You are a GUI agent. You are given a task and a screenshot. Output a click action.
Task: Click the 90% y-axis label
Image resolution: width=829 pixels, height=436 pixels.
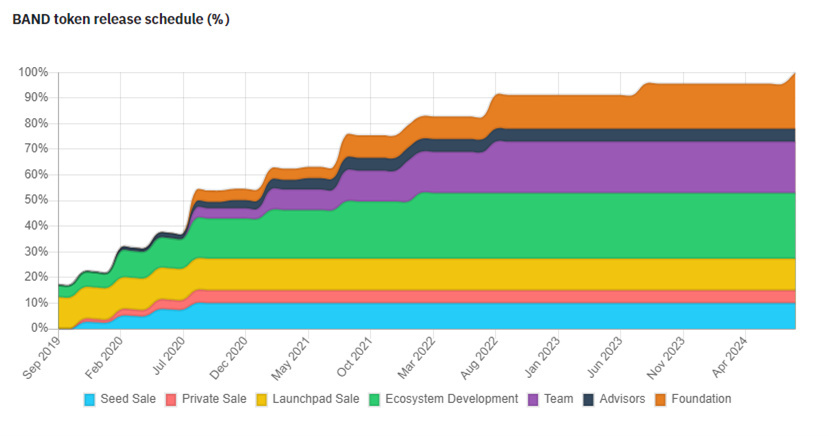coord(36,98)
